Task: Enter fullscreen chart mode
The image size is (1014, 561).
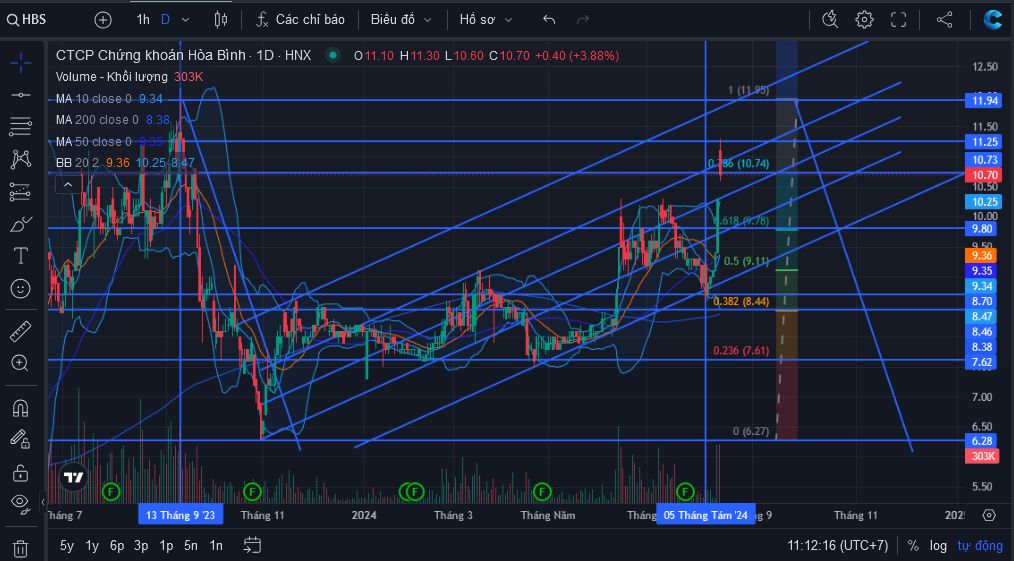Action: tap(898, 20)
